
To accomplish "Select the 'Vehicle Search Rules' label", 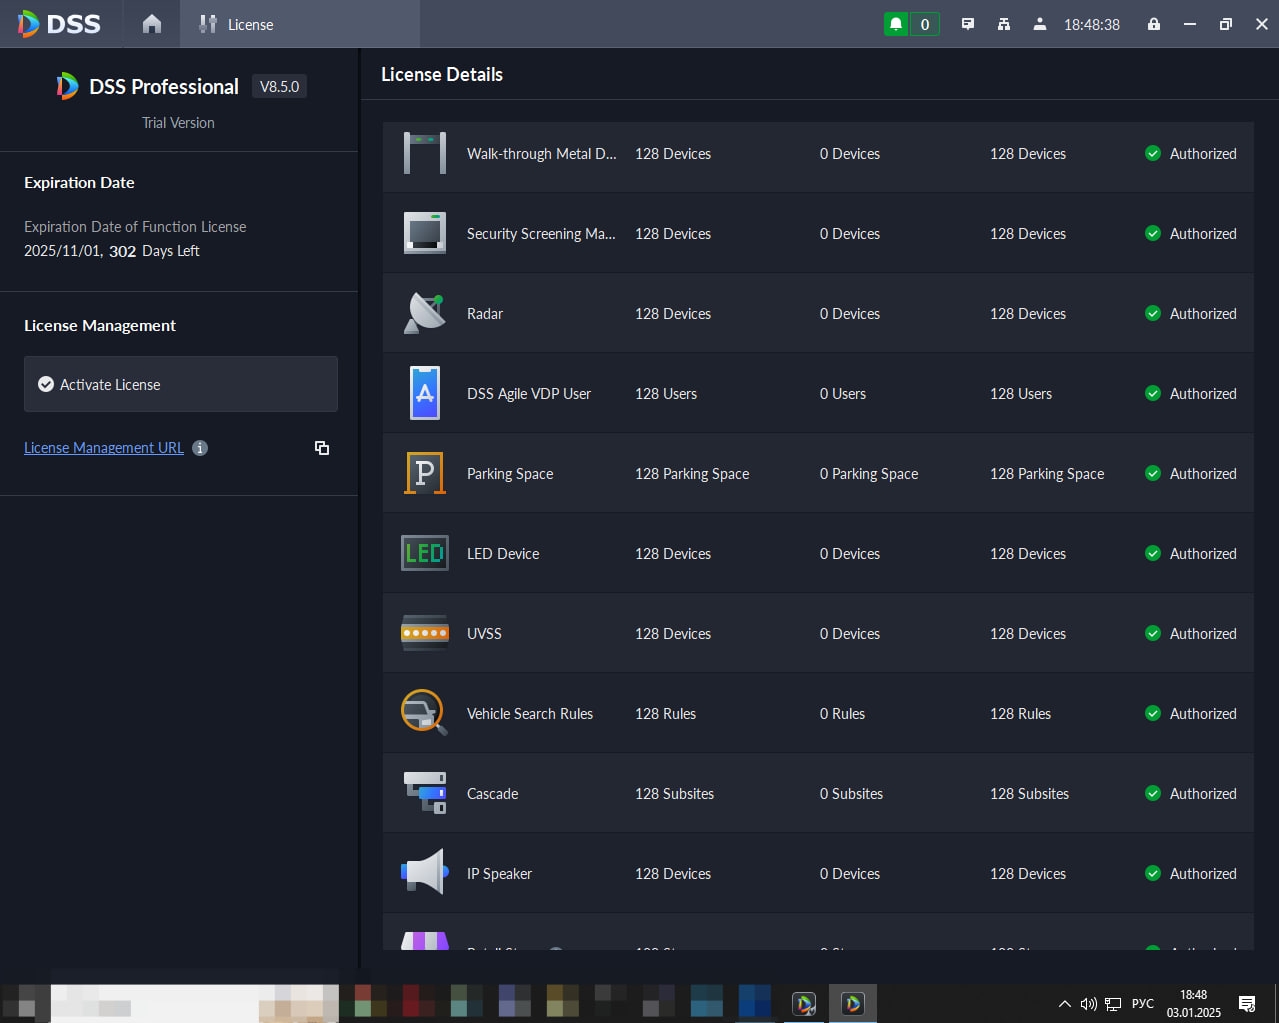I will [530, 714].
